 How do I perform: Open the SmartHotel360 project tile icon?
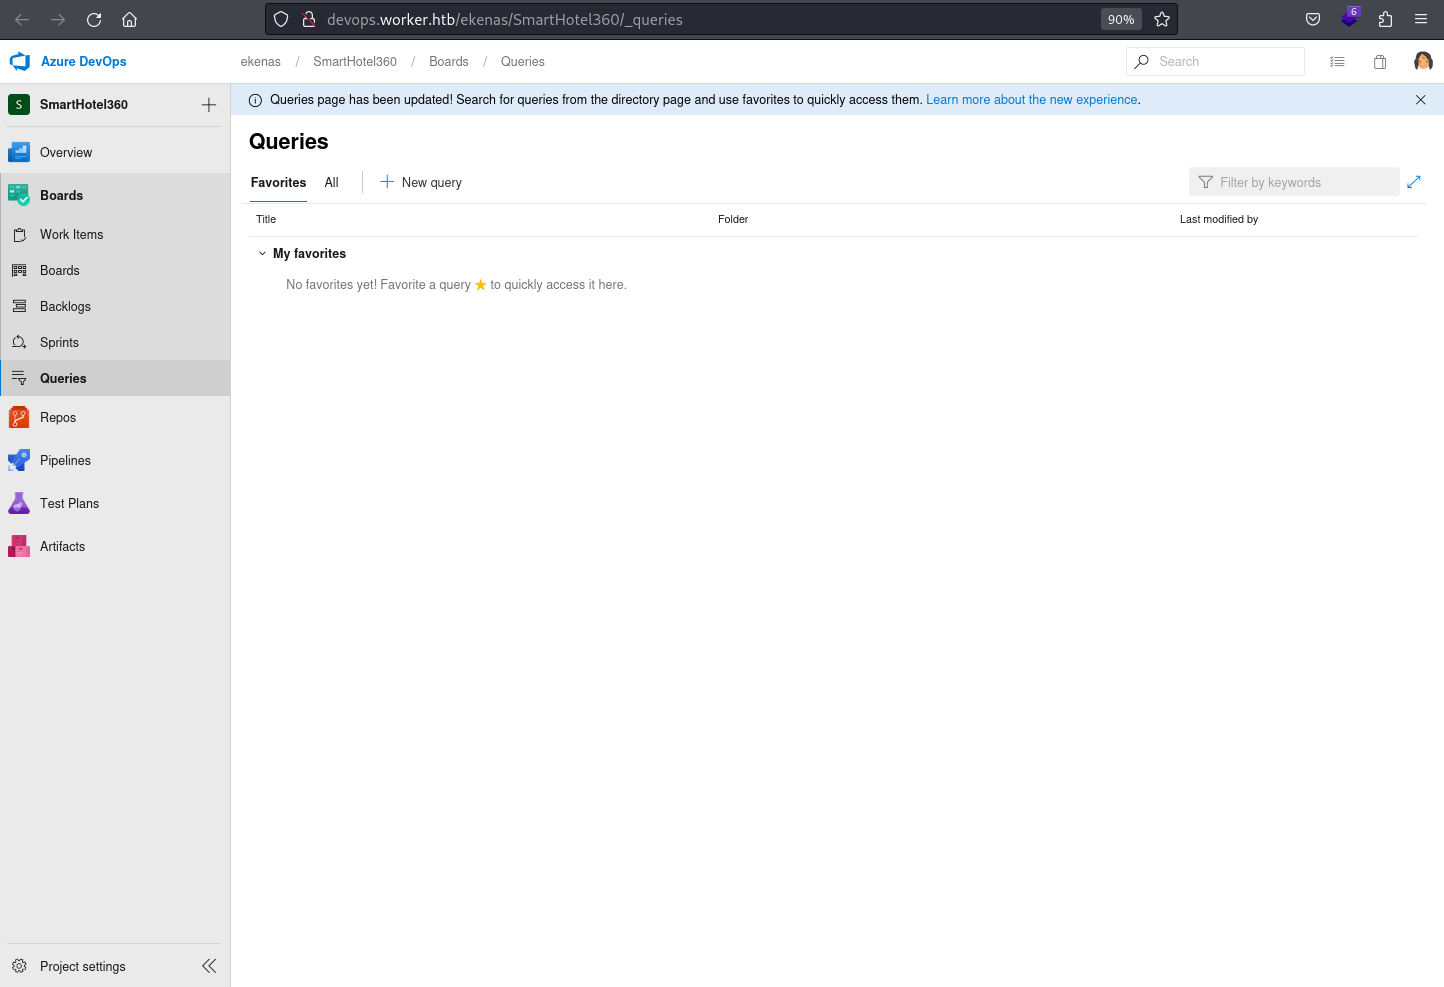[19, 104]
